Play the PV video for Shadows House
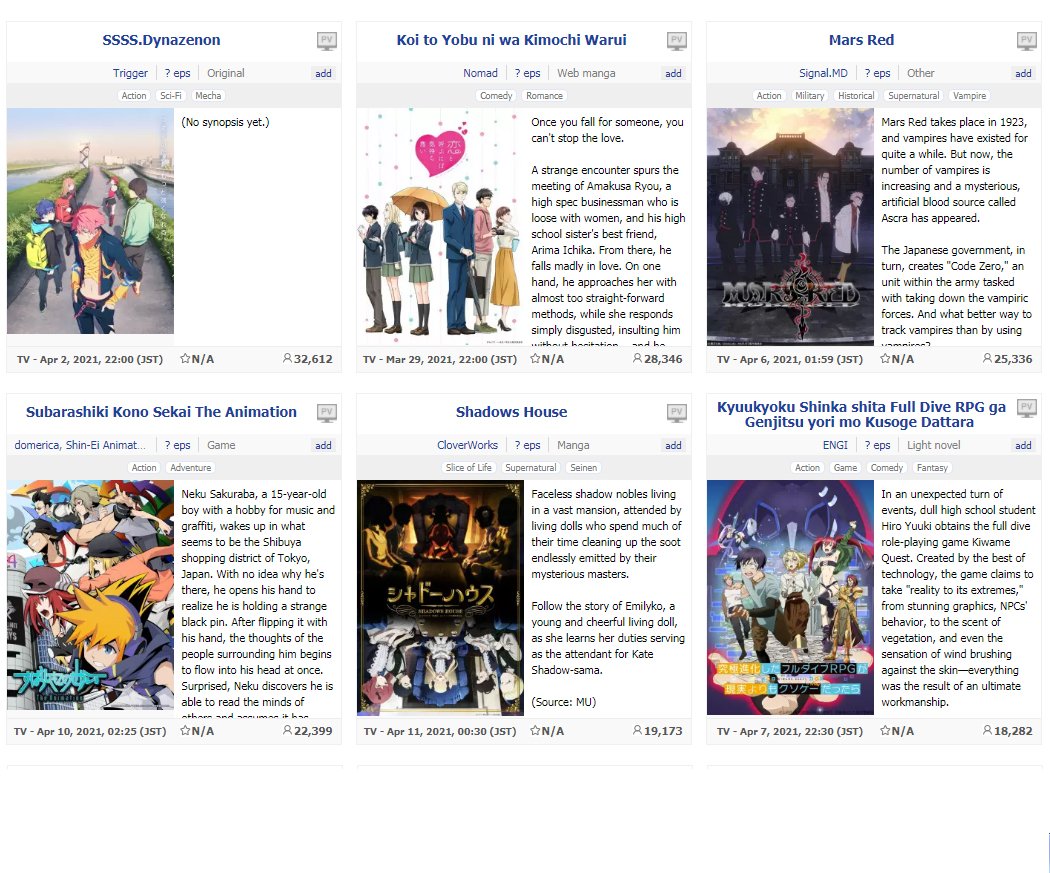This screenshot has width=1050, height=873. coord(676,413)
